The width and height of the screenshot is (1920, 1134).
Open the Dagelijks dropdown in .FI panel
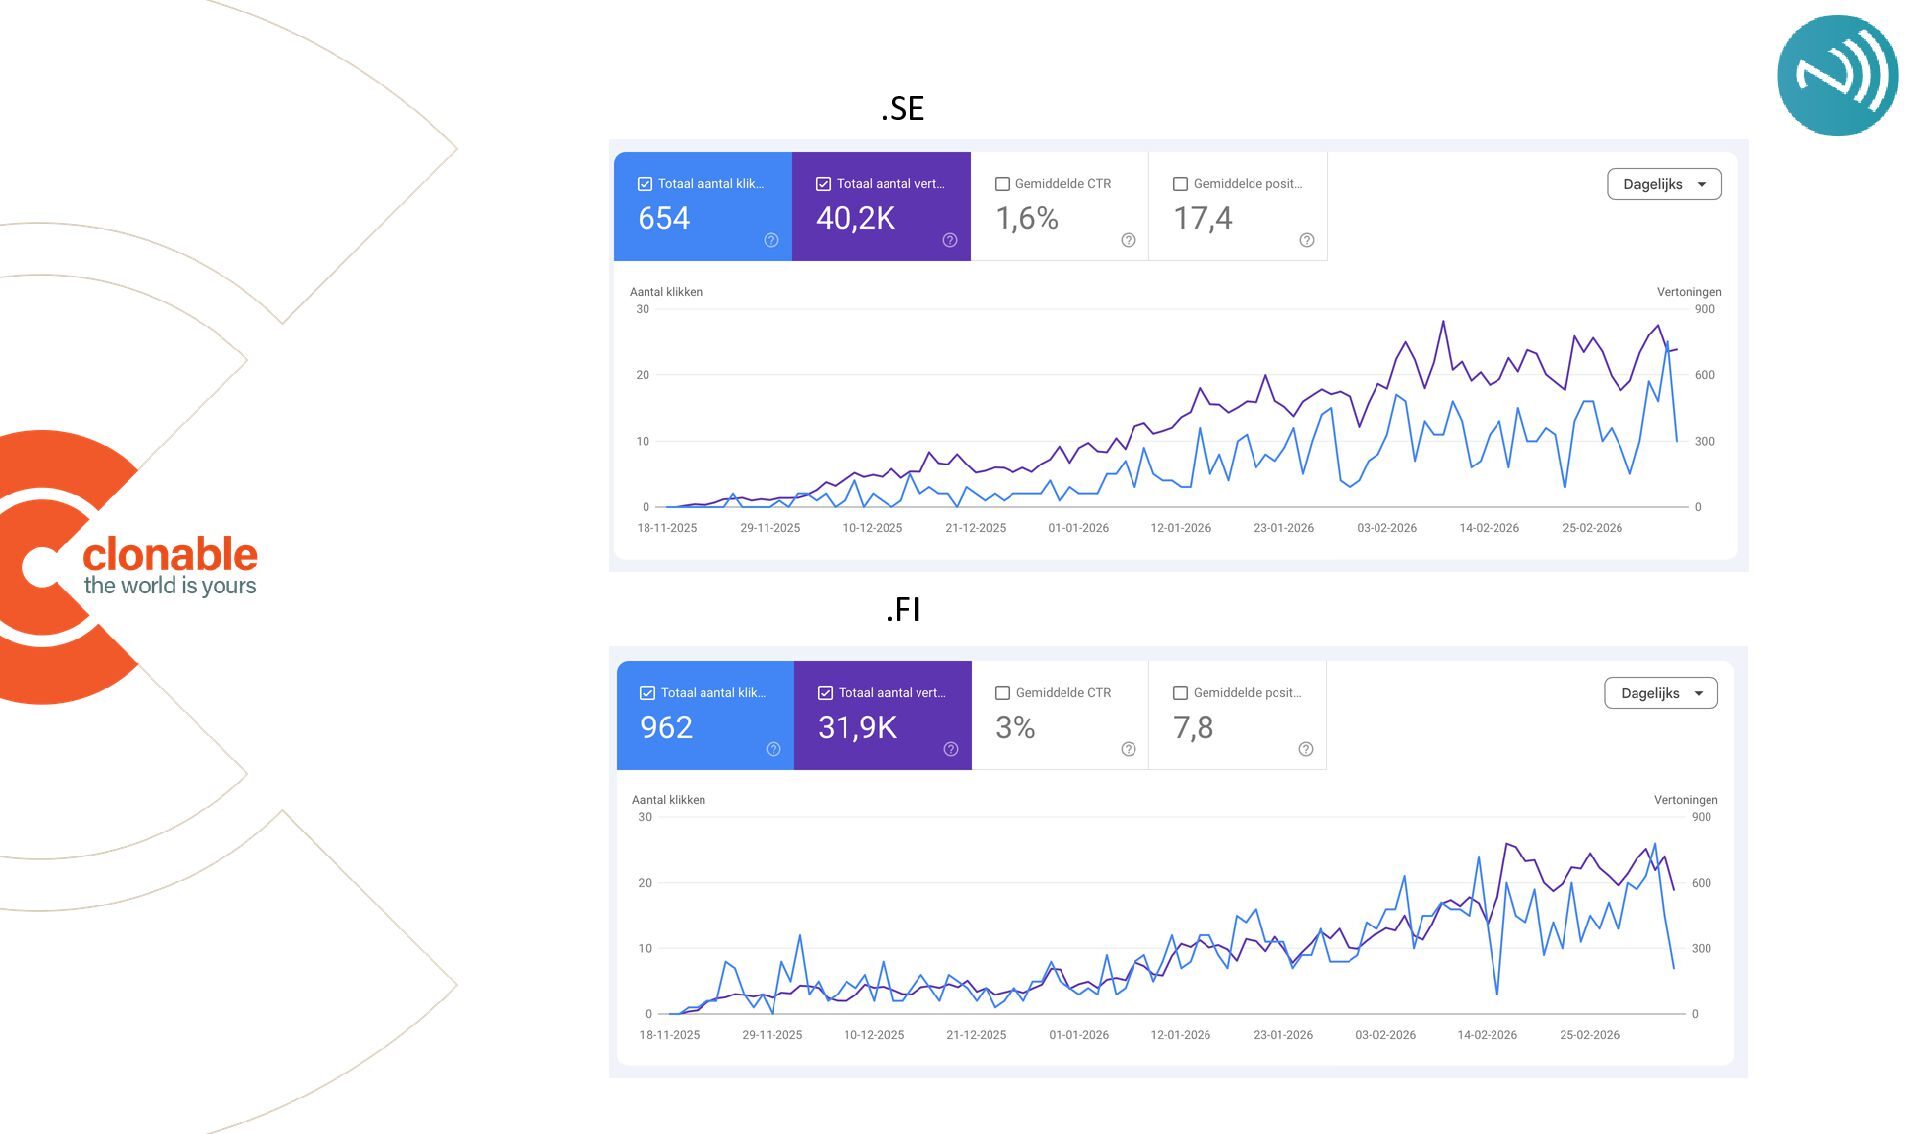tap(1661, 693)
